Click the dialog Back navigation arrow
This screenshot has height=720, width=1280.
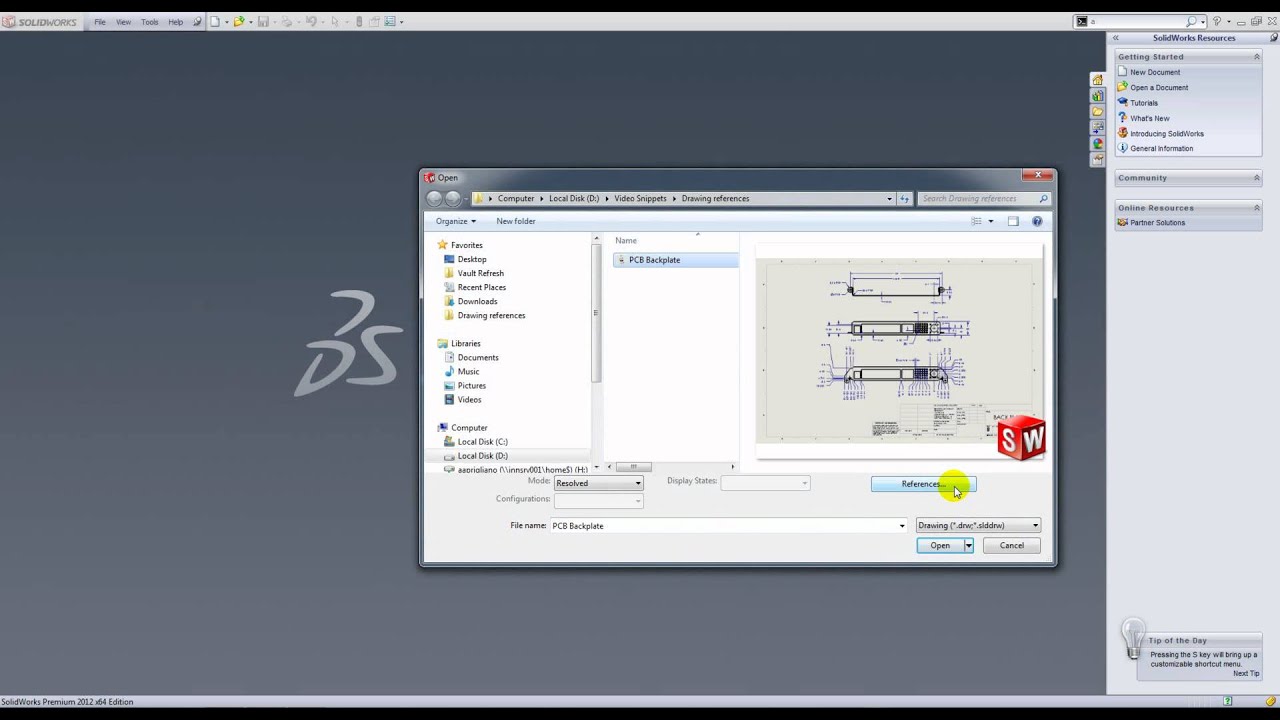click(x=434, y=198)
